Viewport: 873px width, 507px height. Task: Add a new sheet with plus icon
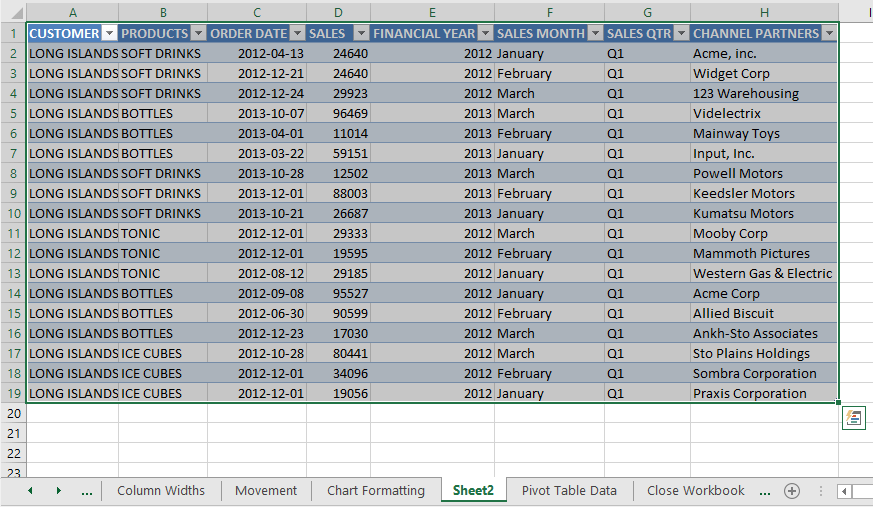coord(792,491)
